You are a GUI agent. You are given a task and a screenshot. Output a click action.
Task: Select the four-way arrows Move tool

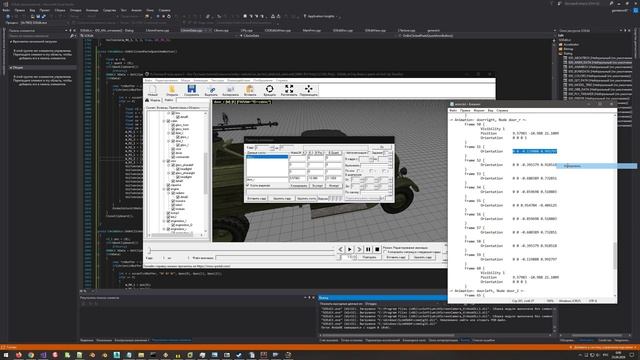click(309, 91)
